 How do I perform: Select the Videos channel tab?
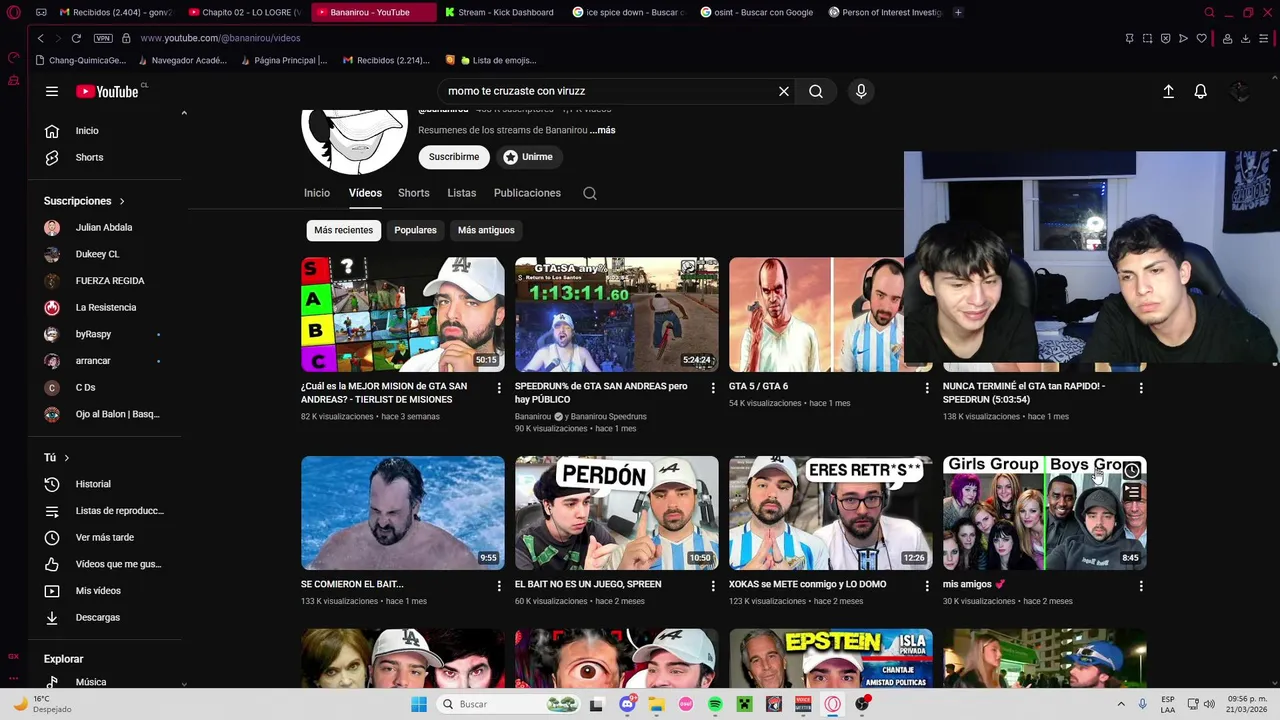coord(365,193)
